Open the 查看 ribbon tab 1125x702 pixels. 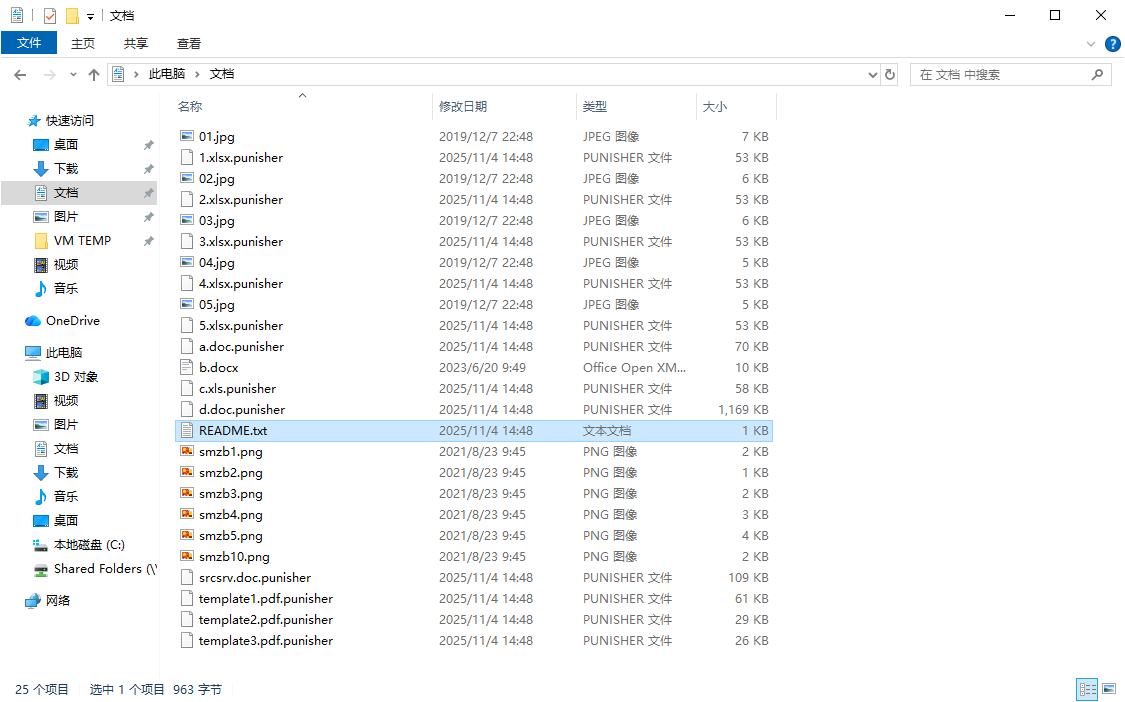(x=189, y=43)
